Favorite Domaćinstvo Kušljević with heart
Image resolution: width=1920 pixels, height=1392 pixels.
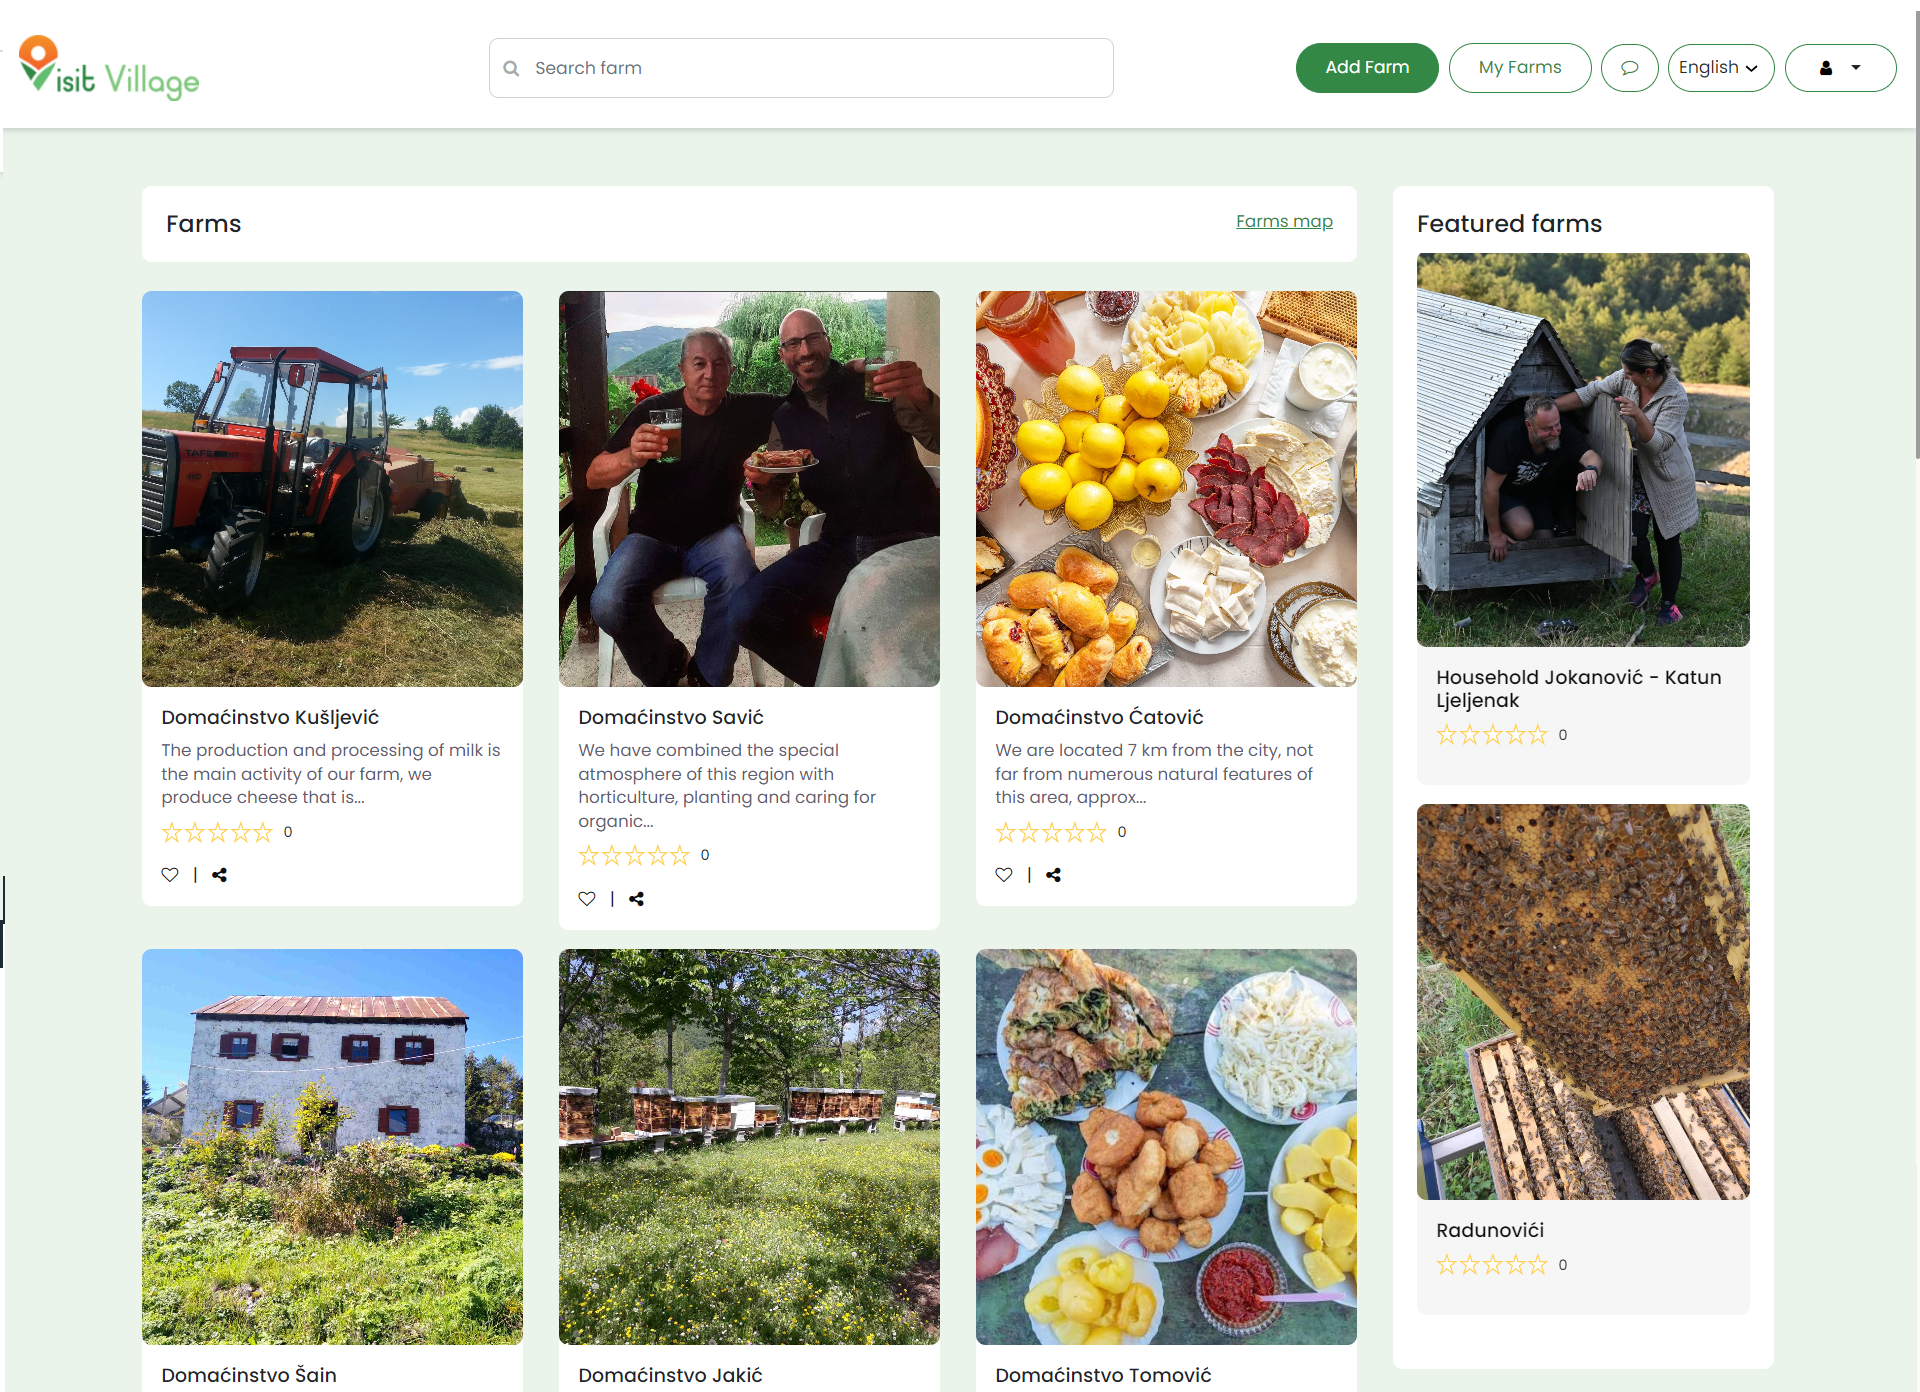coord(170,875)
